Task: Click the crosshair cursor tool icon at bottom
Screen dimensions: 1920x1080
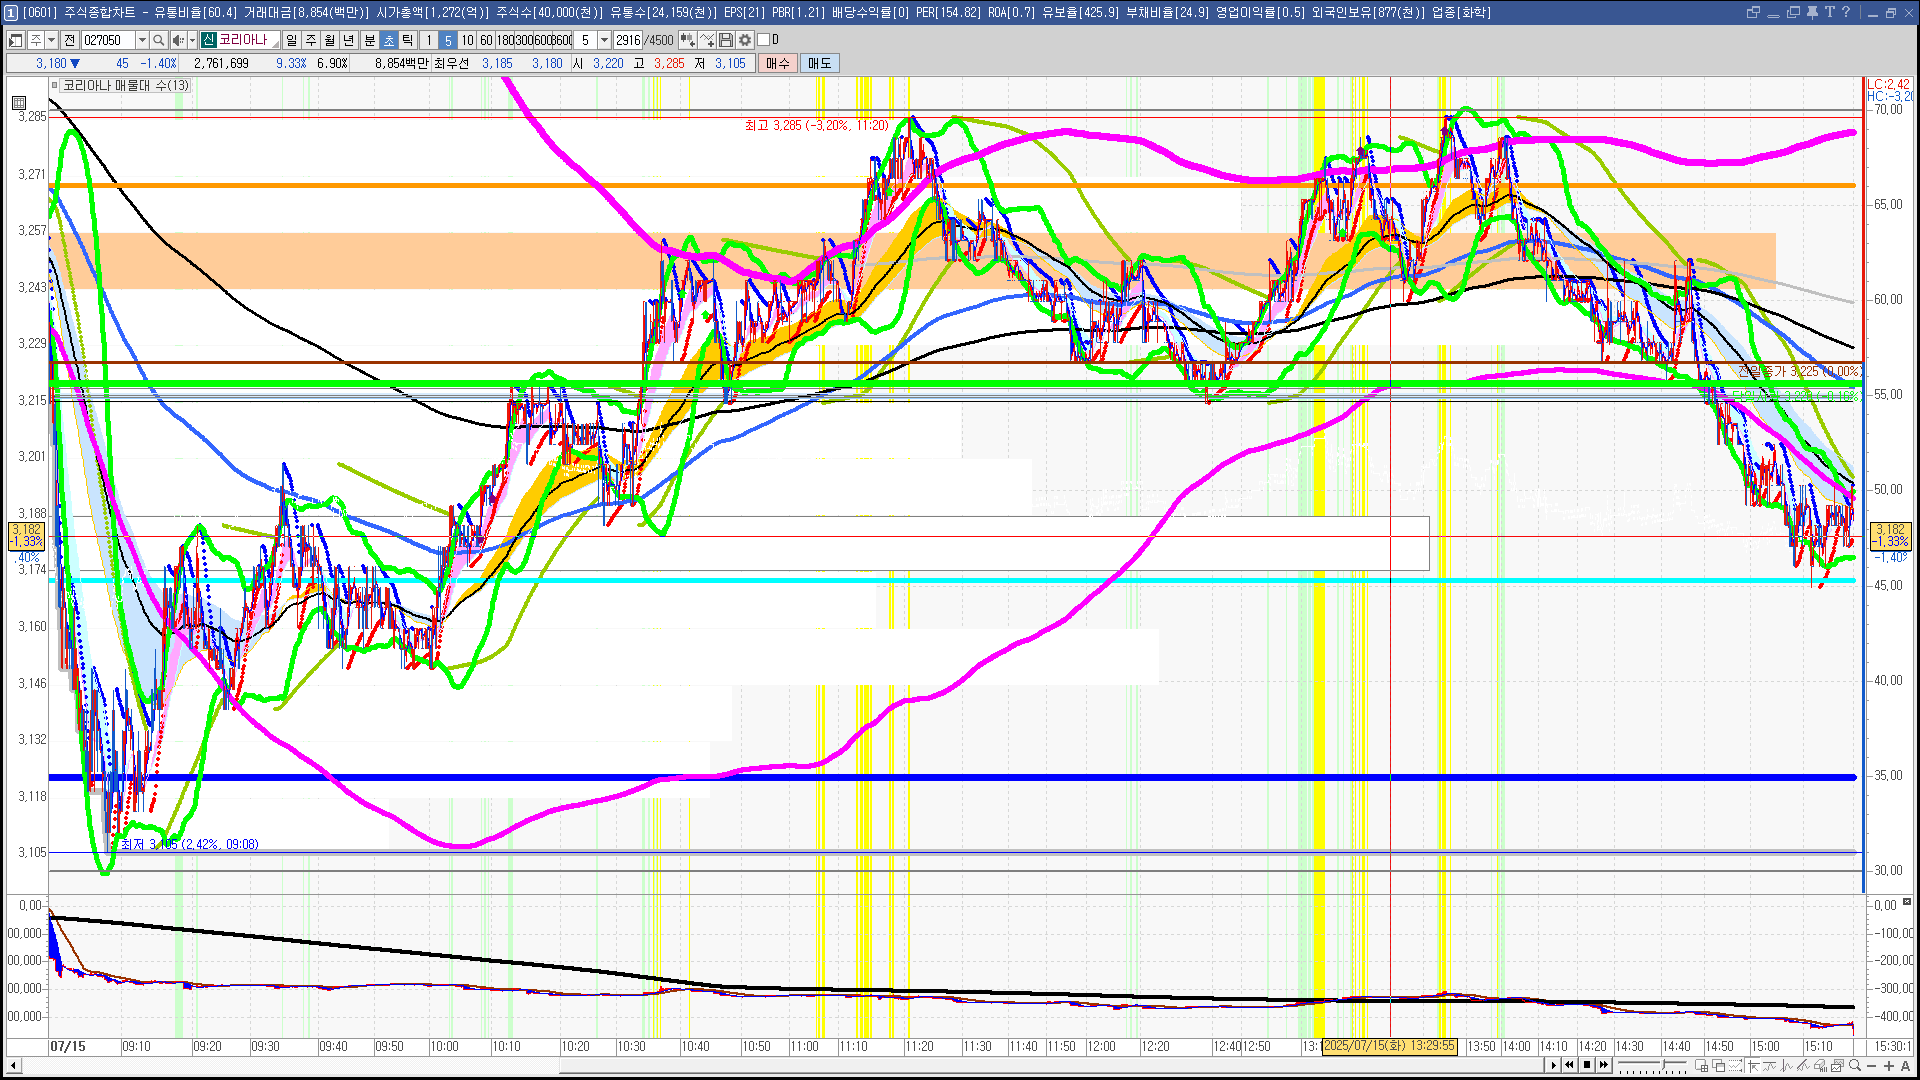Action: coord(1753,1066)
